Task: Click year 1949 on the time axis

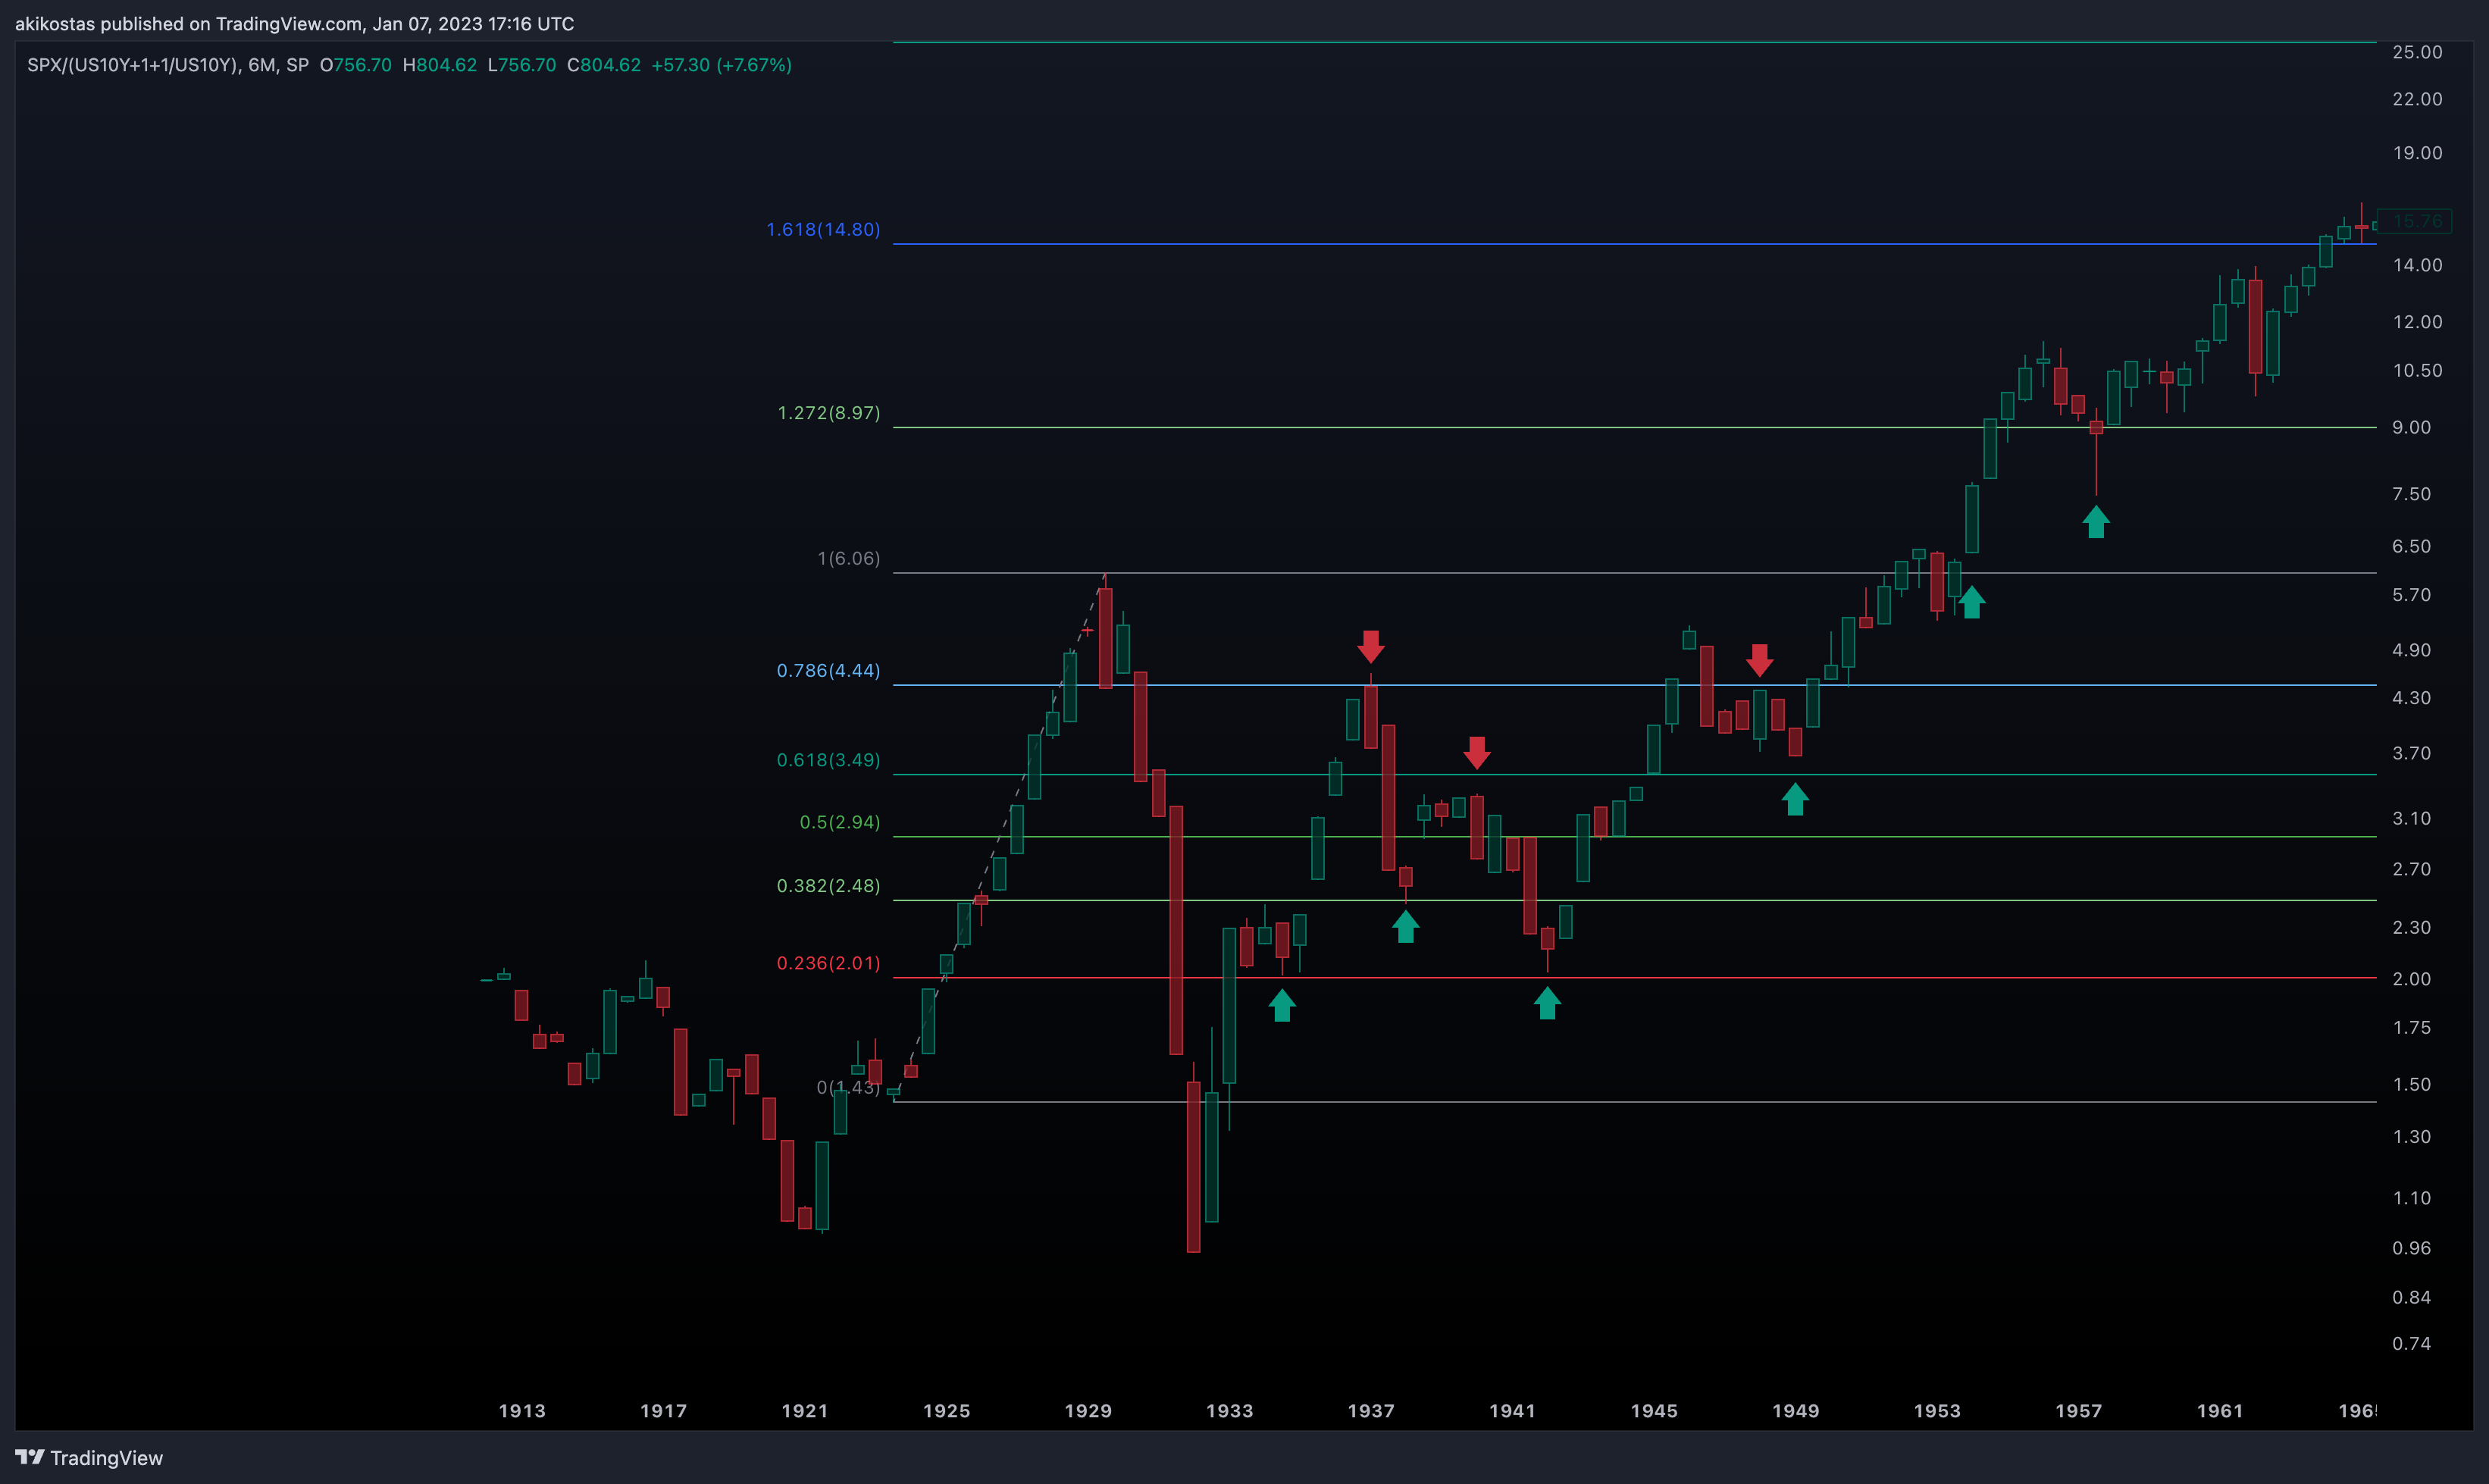Action: (x=1796, y=1411)
